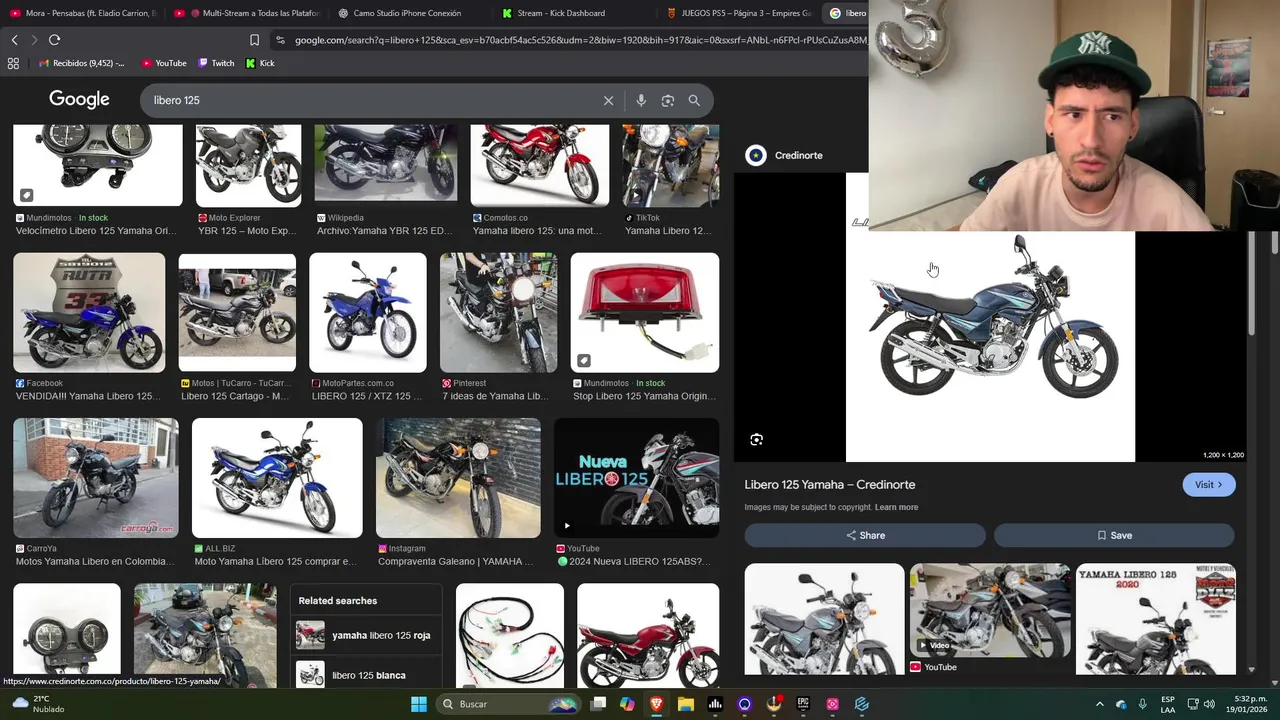The image size is (1280, 720).
Task: Search inside the preview image with Lens icon
Action: coord(757,439)
